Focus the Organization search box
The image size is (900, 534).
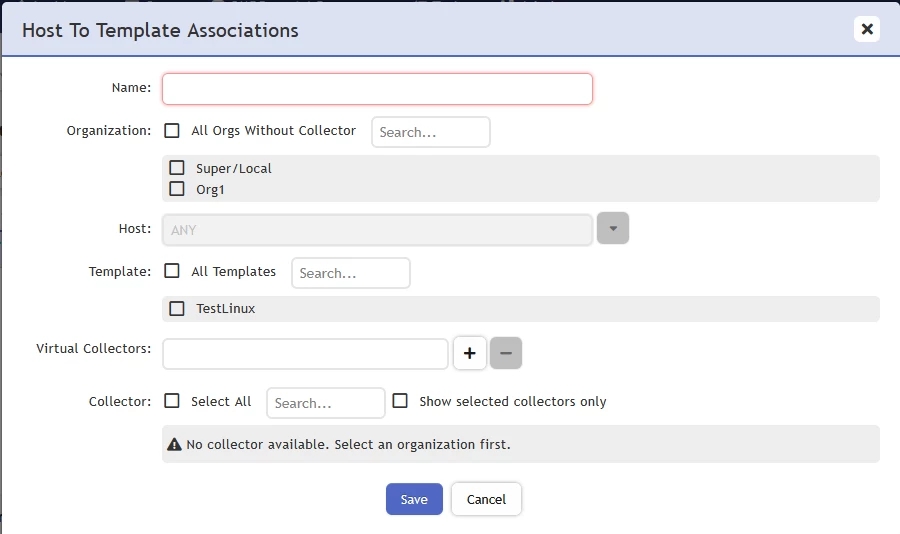(x=430, y=132)
